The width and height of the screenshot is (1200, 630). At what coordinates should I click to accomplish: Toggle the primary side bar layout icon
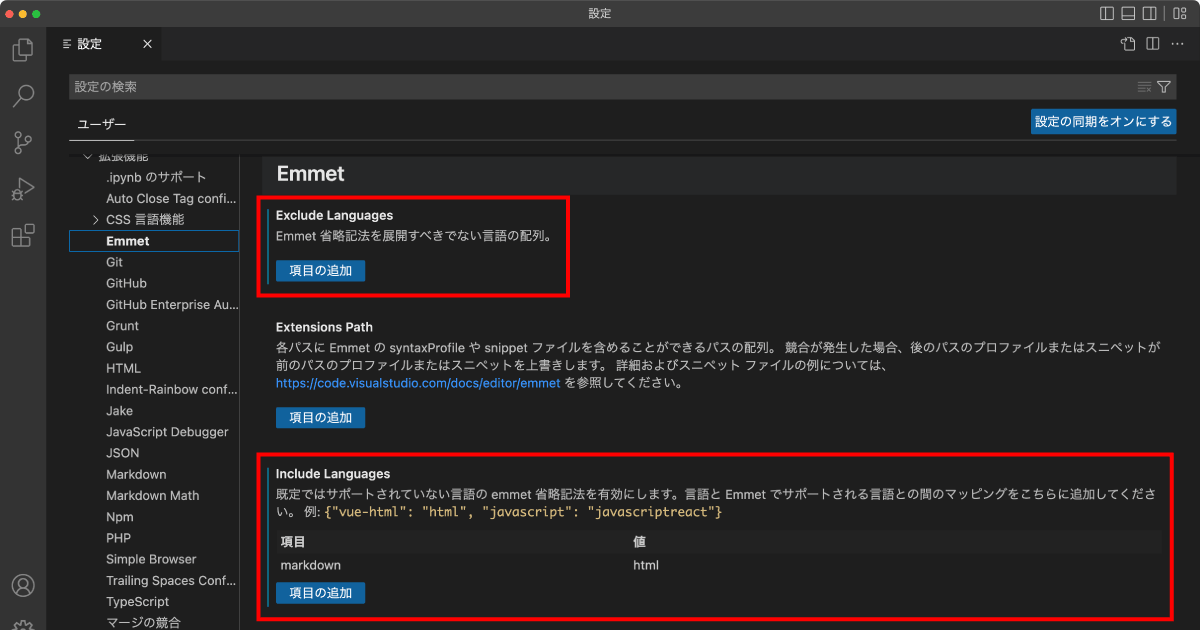pos(1107,14)
